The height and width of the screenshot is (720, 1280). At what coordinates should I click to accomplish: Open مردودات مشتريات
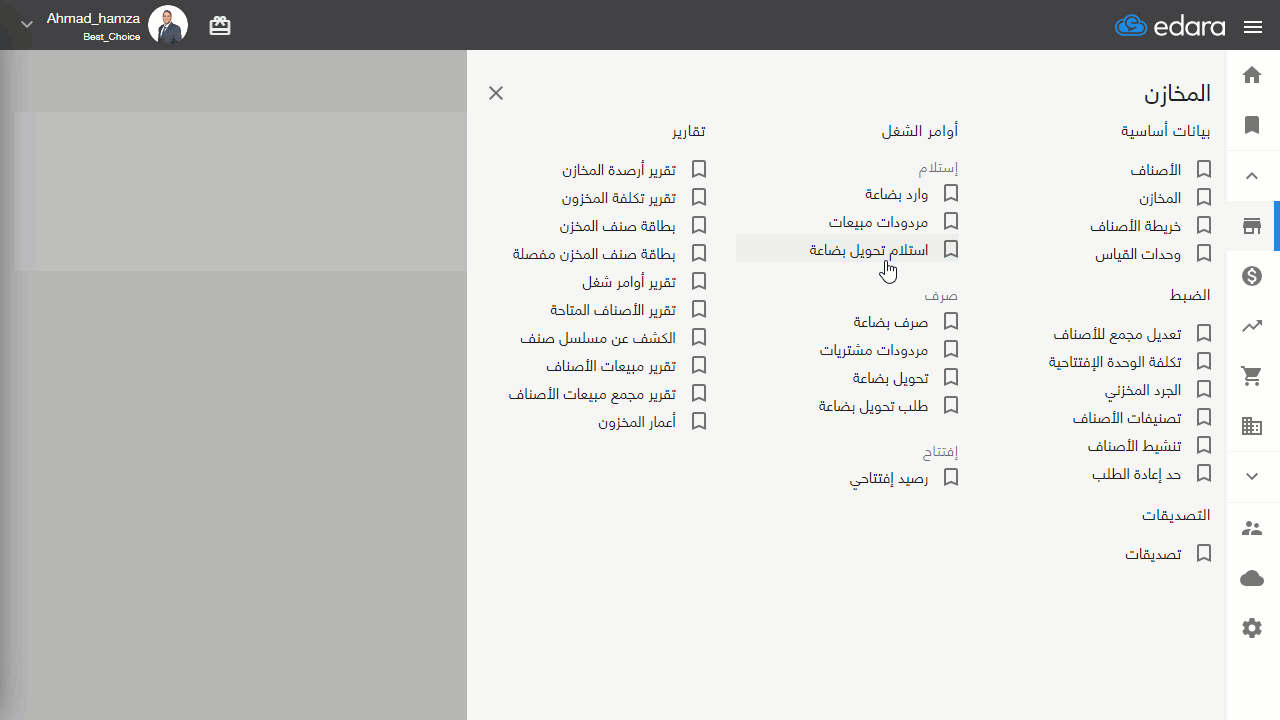[x=874, y=350]
